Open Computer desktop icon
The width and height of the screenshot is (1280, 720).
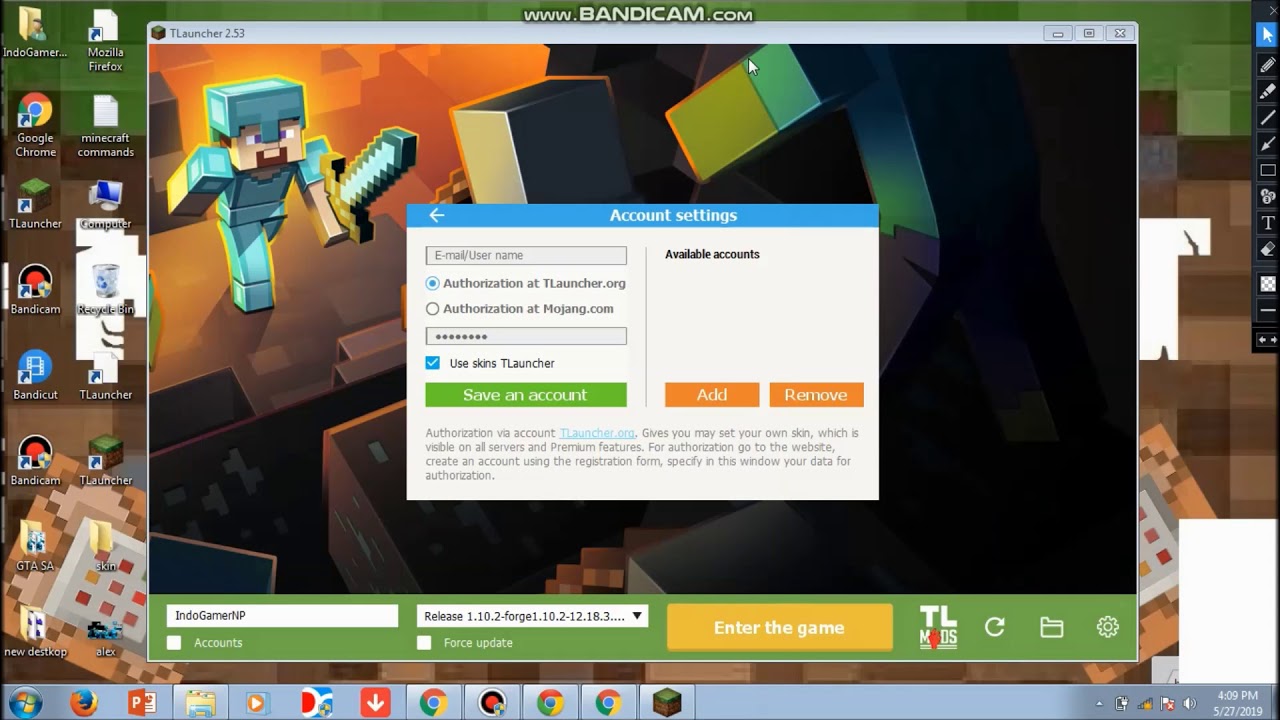tap(105, 205)
